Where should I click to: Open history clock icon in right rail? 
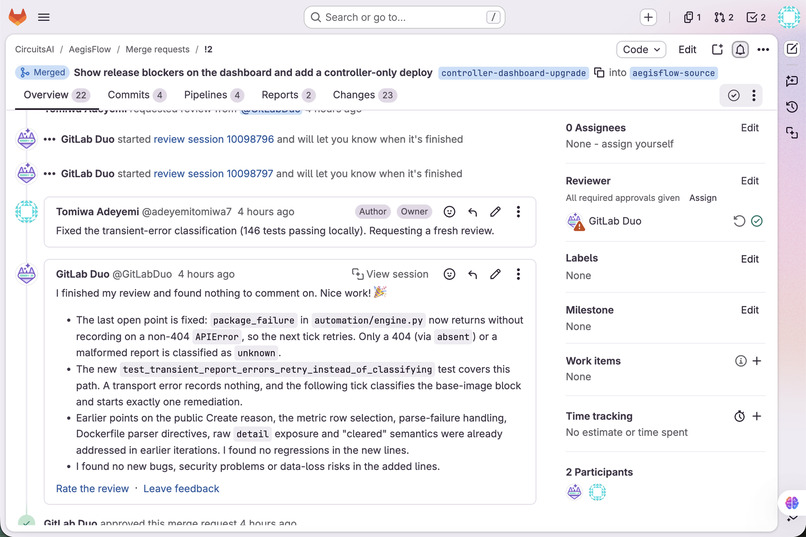792,107
